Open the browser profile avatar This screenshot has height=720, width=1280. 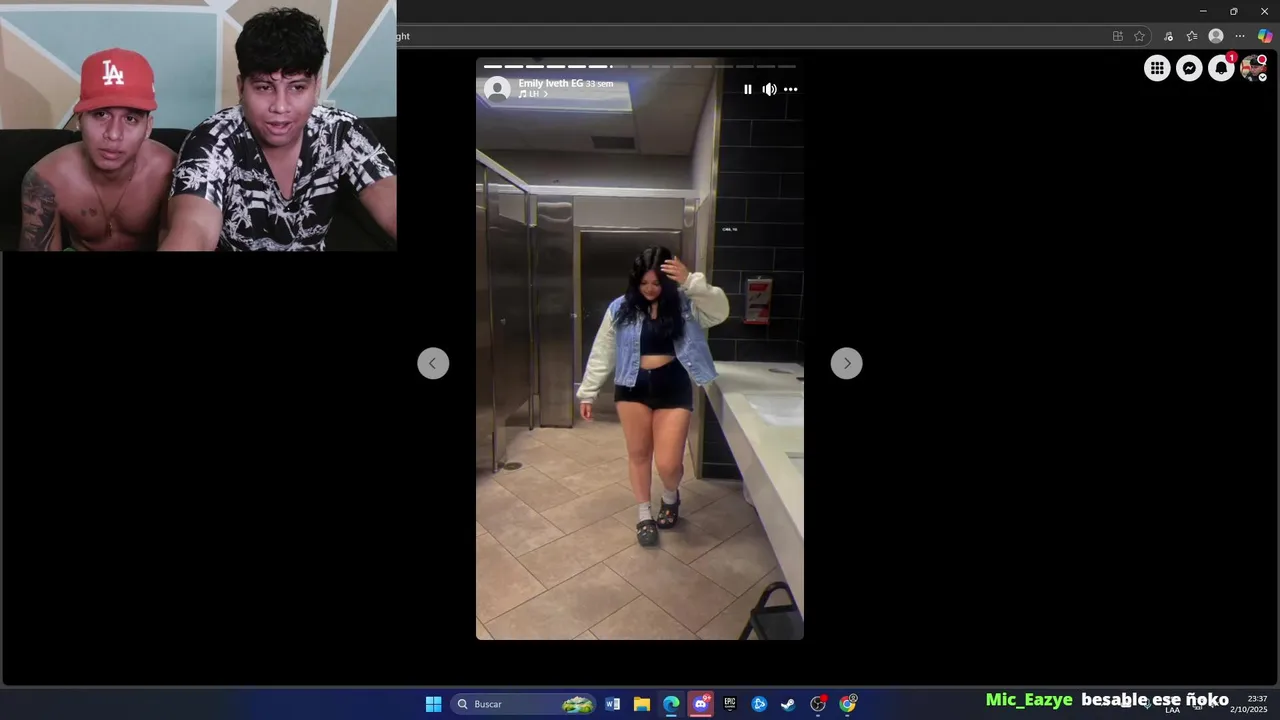tap(1216, 36)
